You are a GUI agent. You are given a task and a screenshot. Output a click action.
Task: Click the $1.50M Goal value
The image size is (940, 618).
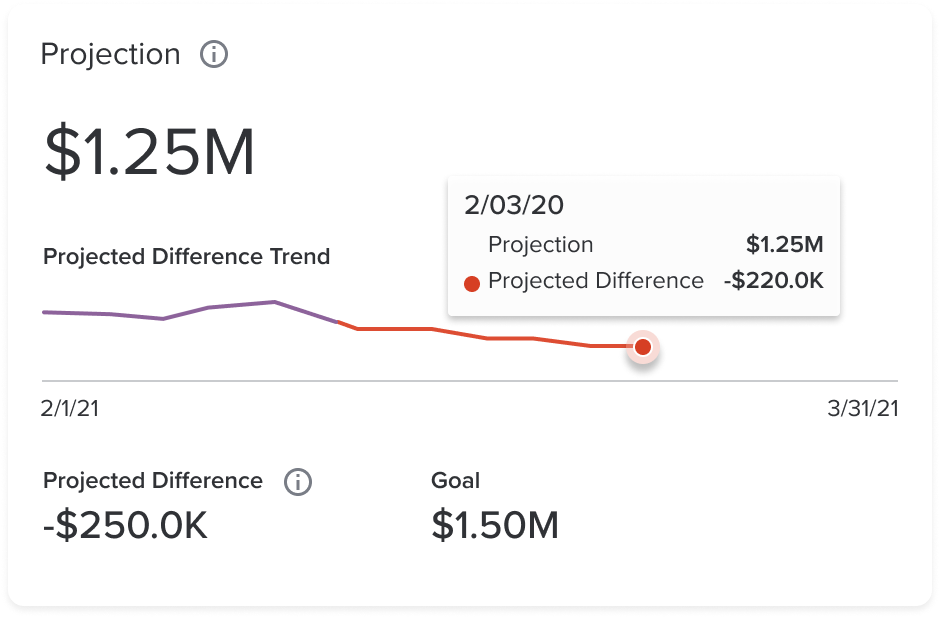click(x=494, y=525)
